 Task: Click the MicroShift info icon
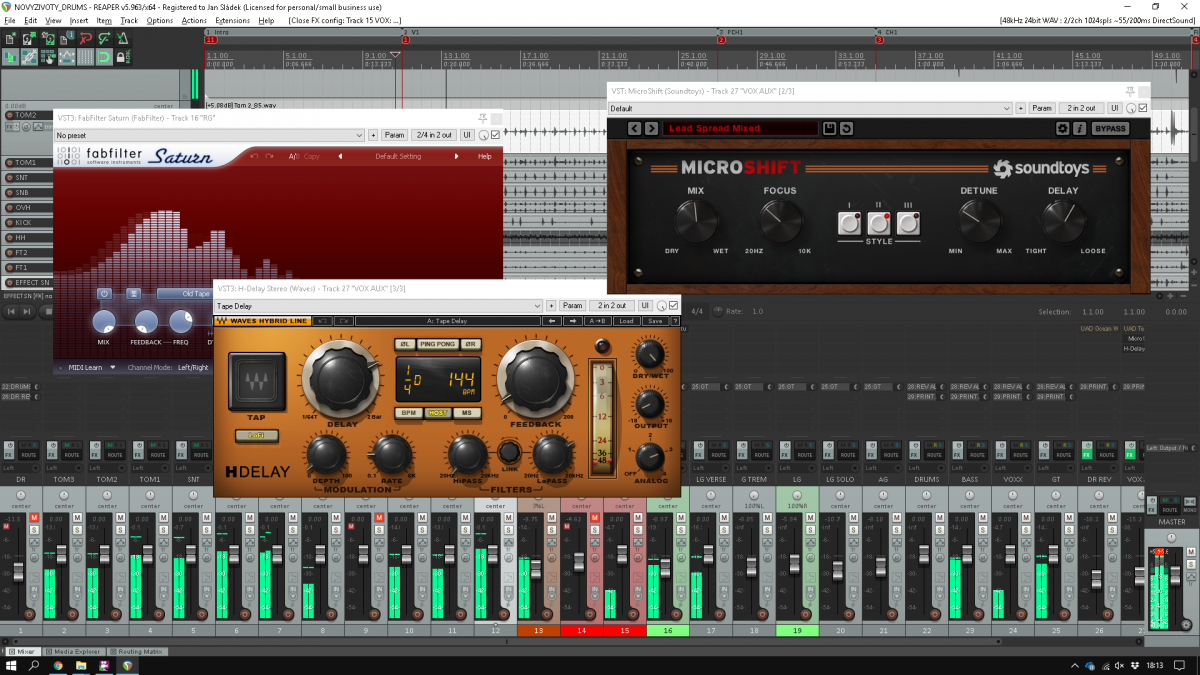pyautogui.click(x=1080, y=128)
